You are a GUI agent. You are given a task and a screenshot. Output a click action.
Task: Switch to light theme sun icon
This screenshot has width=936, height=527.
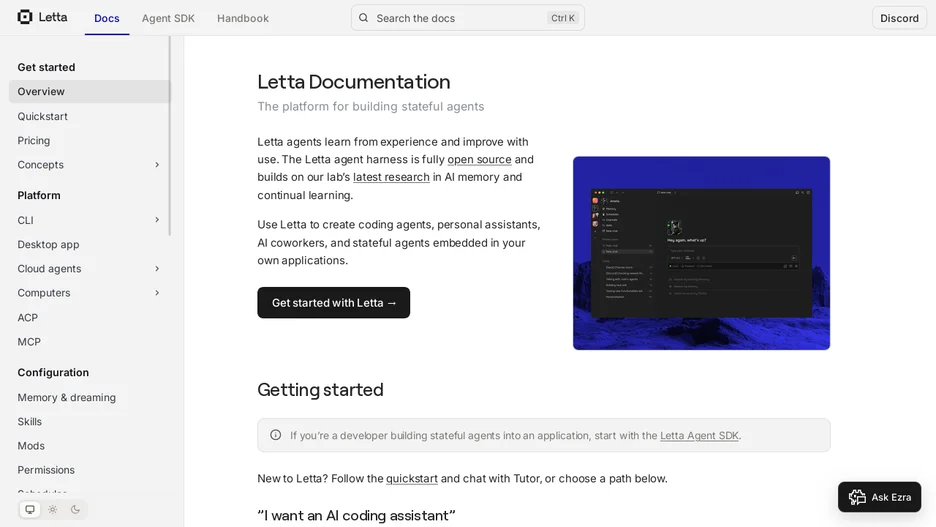tap(53, 510)
